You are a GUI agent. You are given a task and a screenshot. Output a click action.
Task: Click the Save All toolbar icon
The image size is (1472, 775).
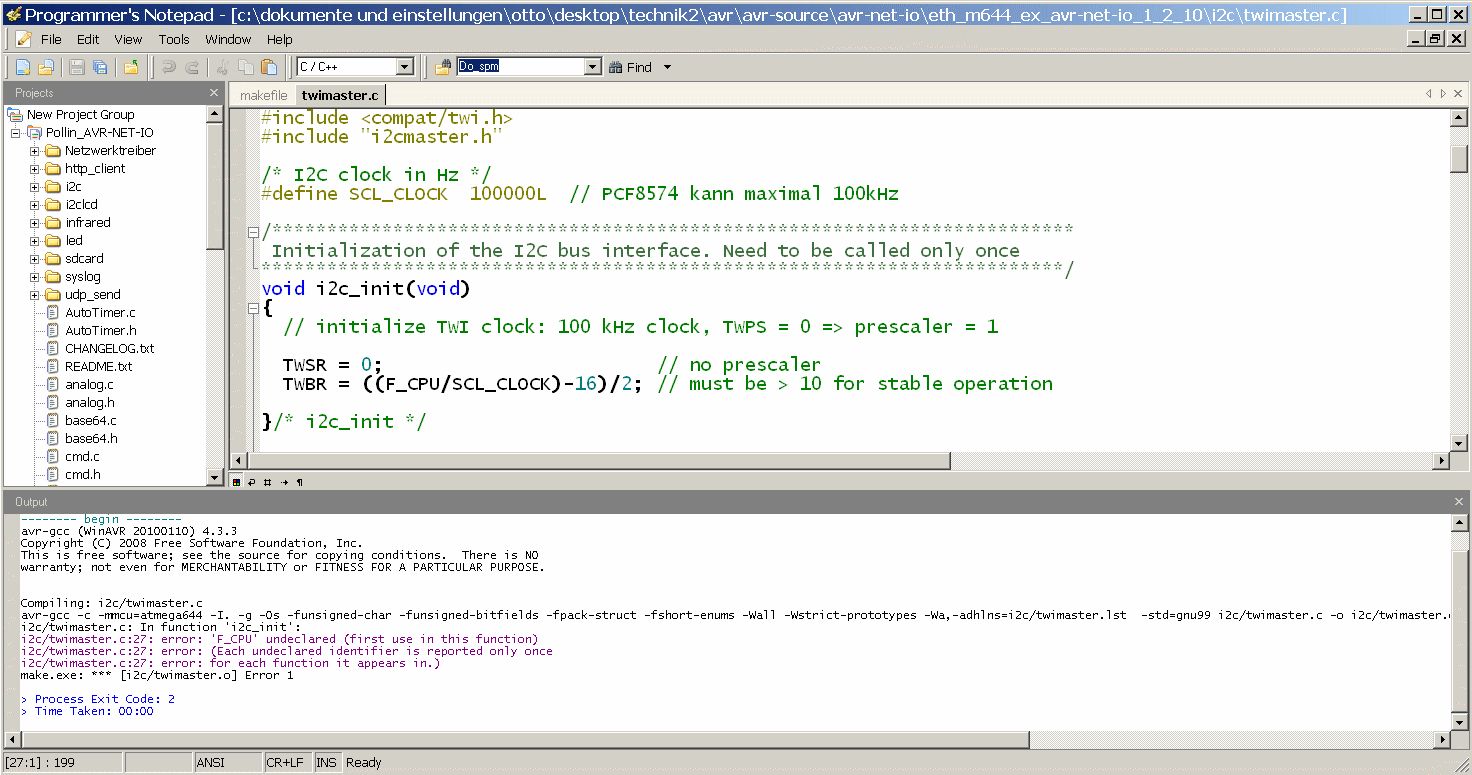click(x=100, y=67)
